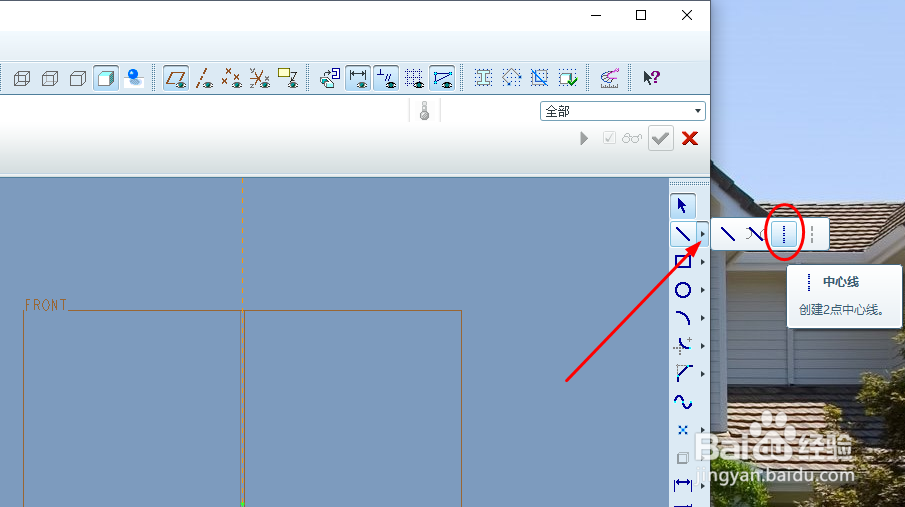905x507 pixels.
Task: Select the fillet sketch tool
Action: [x=683, y=346]
